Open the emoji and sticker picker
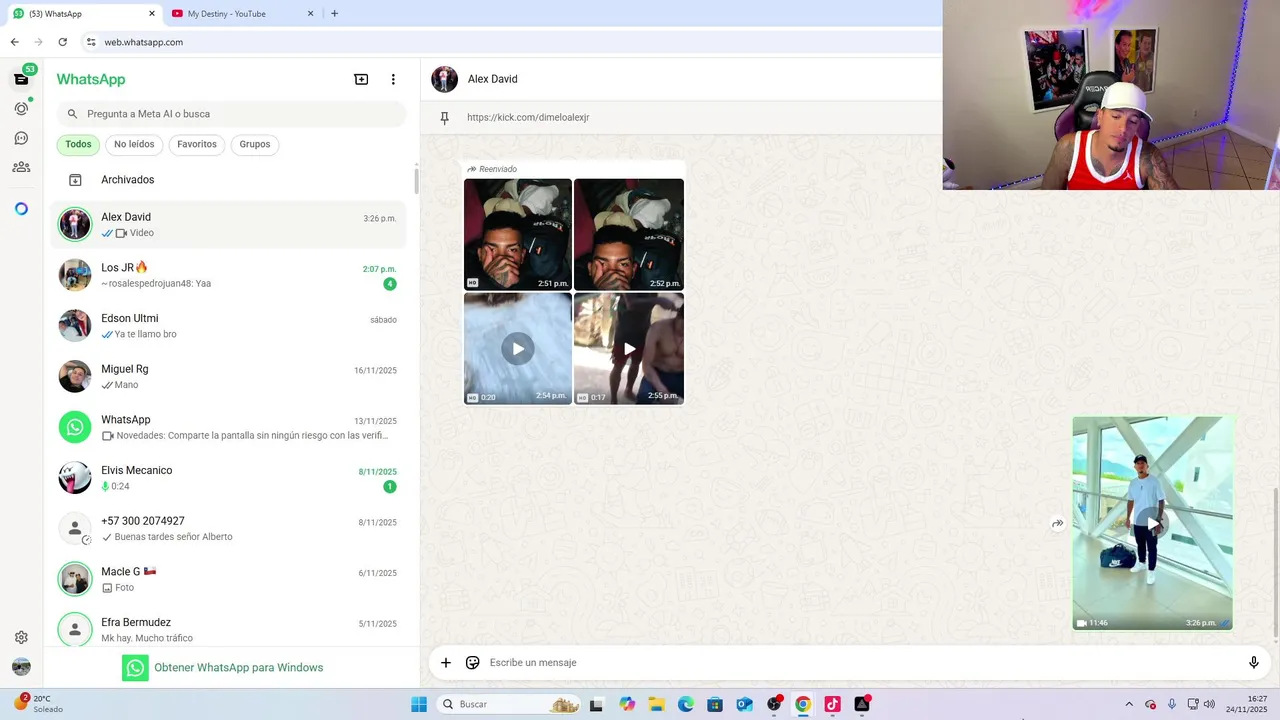The width and height of the screenshot is (1280, 720). [473, 662]
